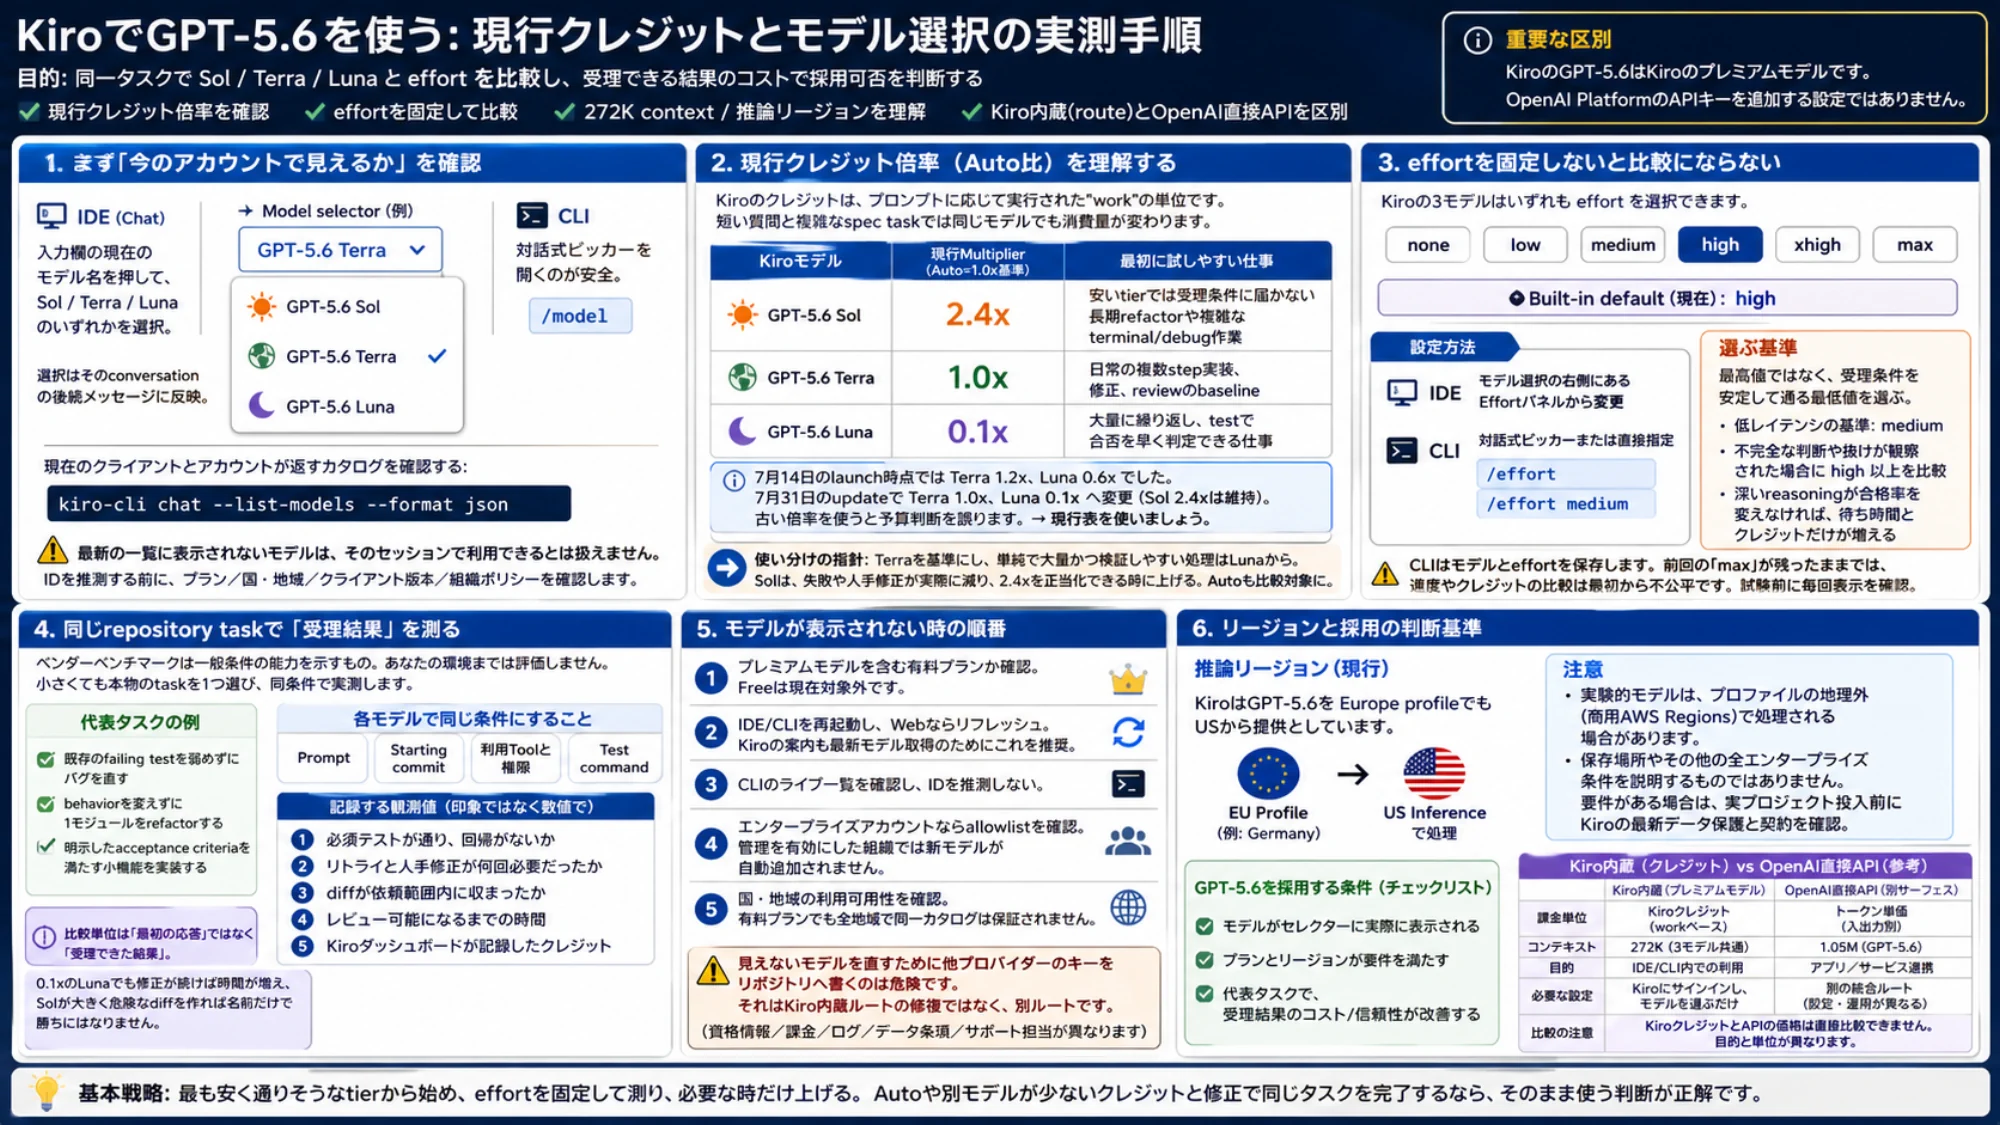This screenshot has width=2000, height=1125.
Task: Click the CLI terminal icon in 設定方法
Action: [1402, 451]
